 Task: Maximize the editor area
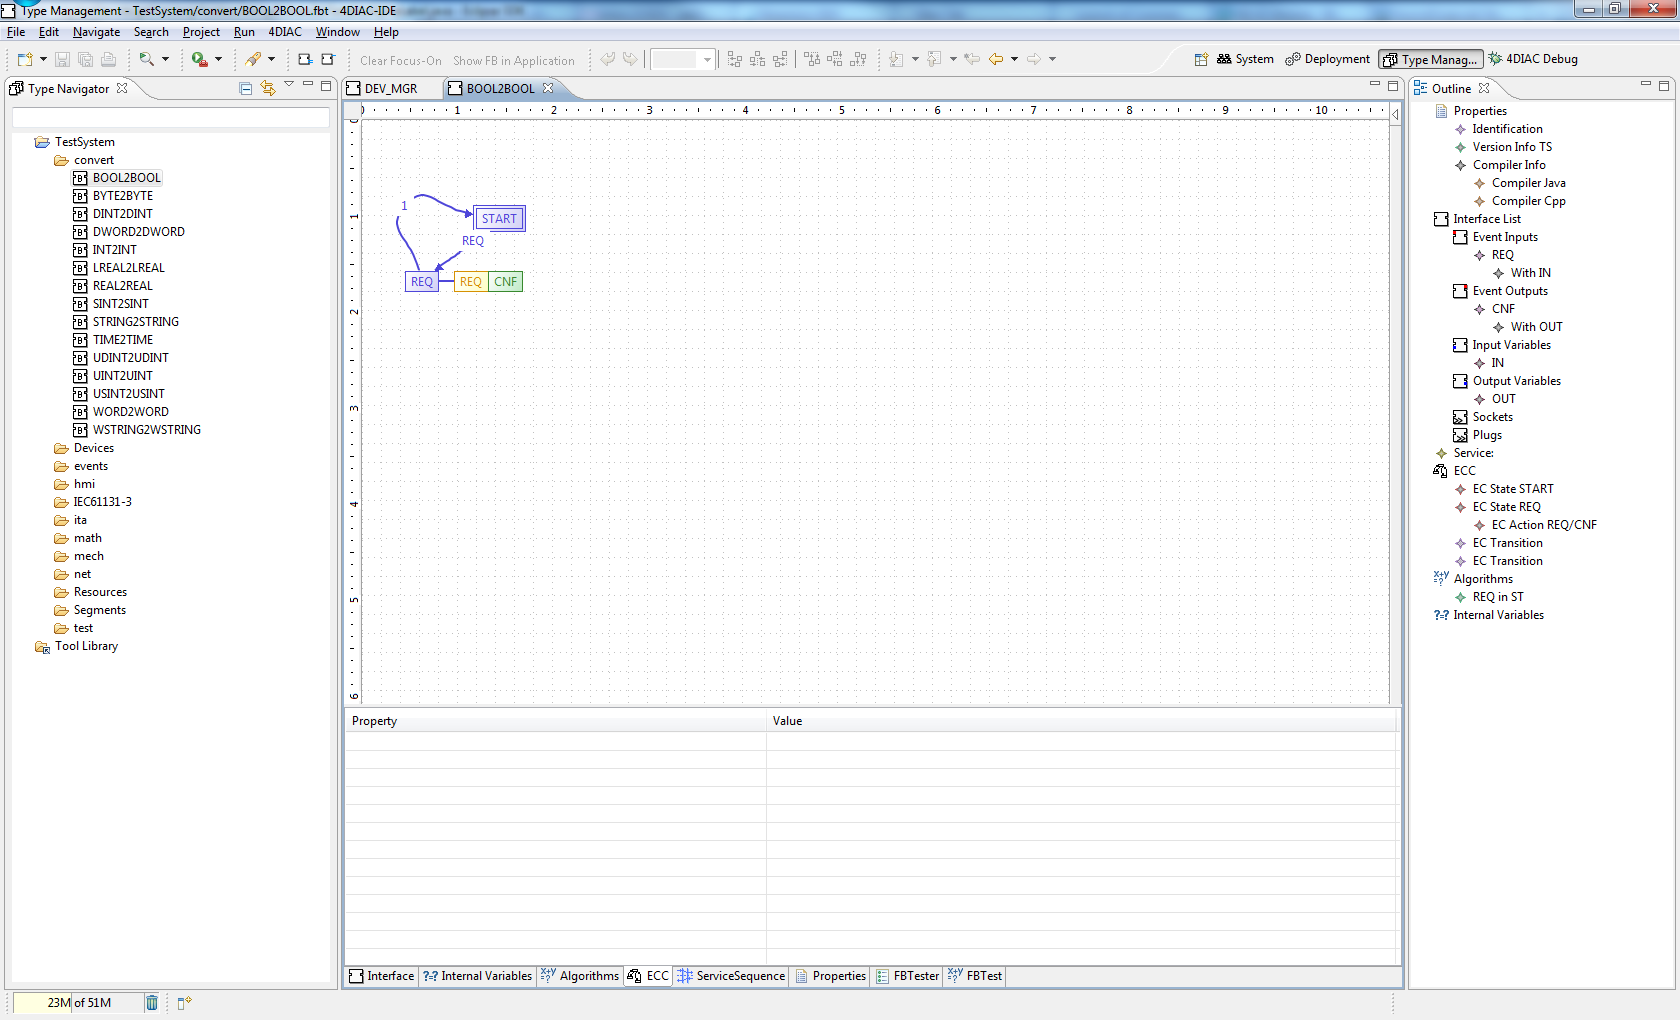(1393, 85)
